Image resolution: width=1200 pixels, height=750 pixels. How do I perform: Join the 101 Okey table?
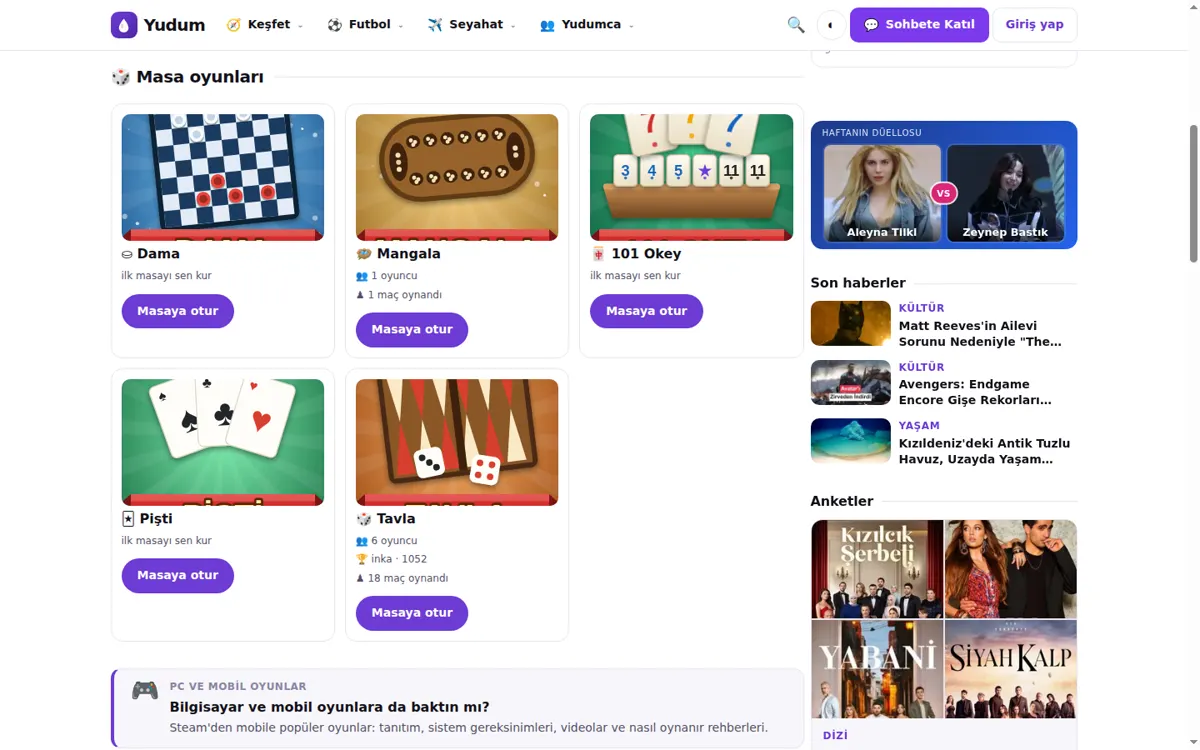(x=646, y=311)
